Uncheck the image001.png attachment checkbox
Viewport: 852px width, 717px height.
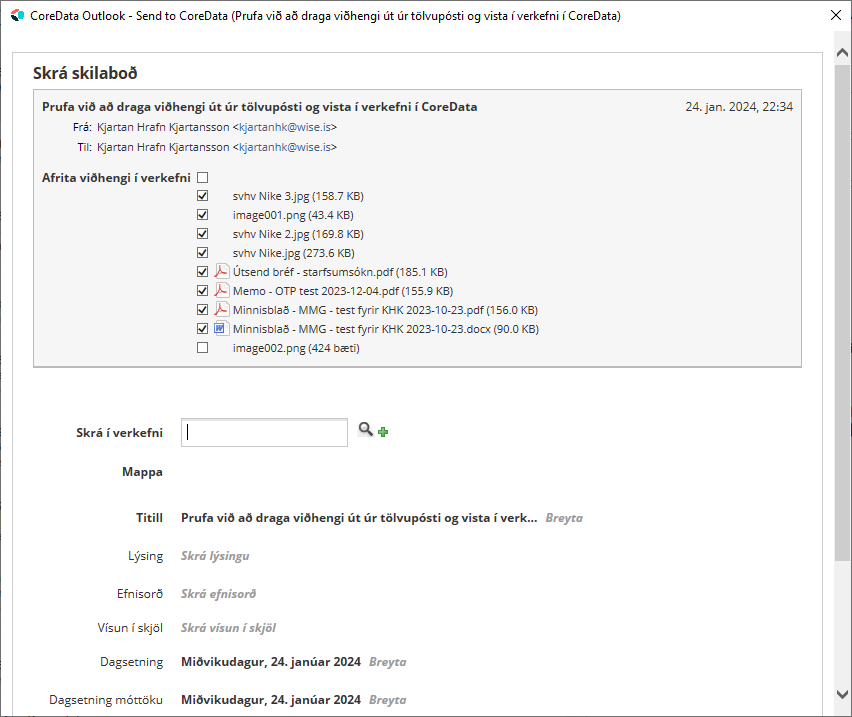pyautogui.click(x=203, y=215)
